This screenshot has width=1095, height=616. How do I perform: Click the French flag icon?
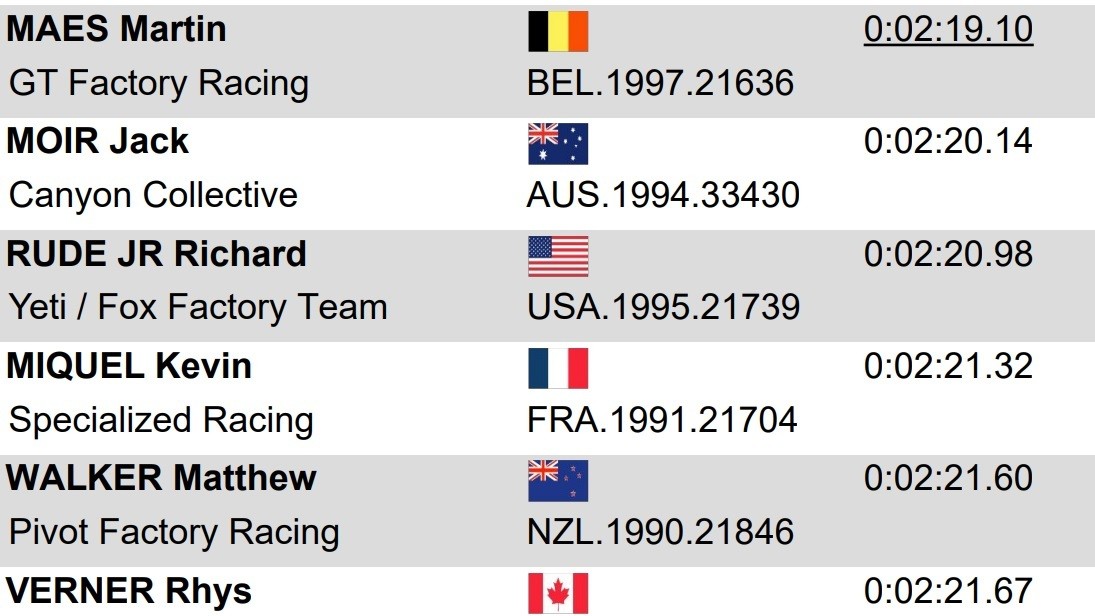point(558,368)
